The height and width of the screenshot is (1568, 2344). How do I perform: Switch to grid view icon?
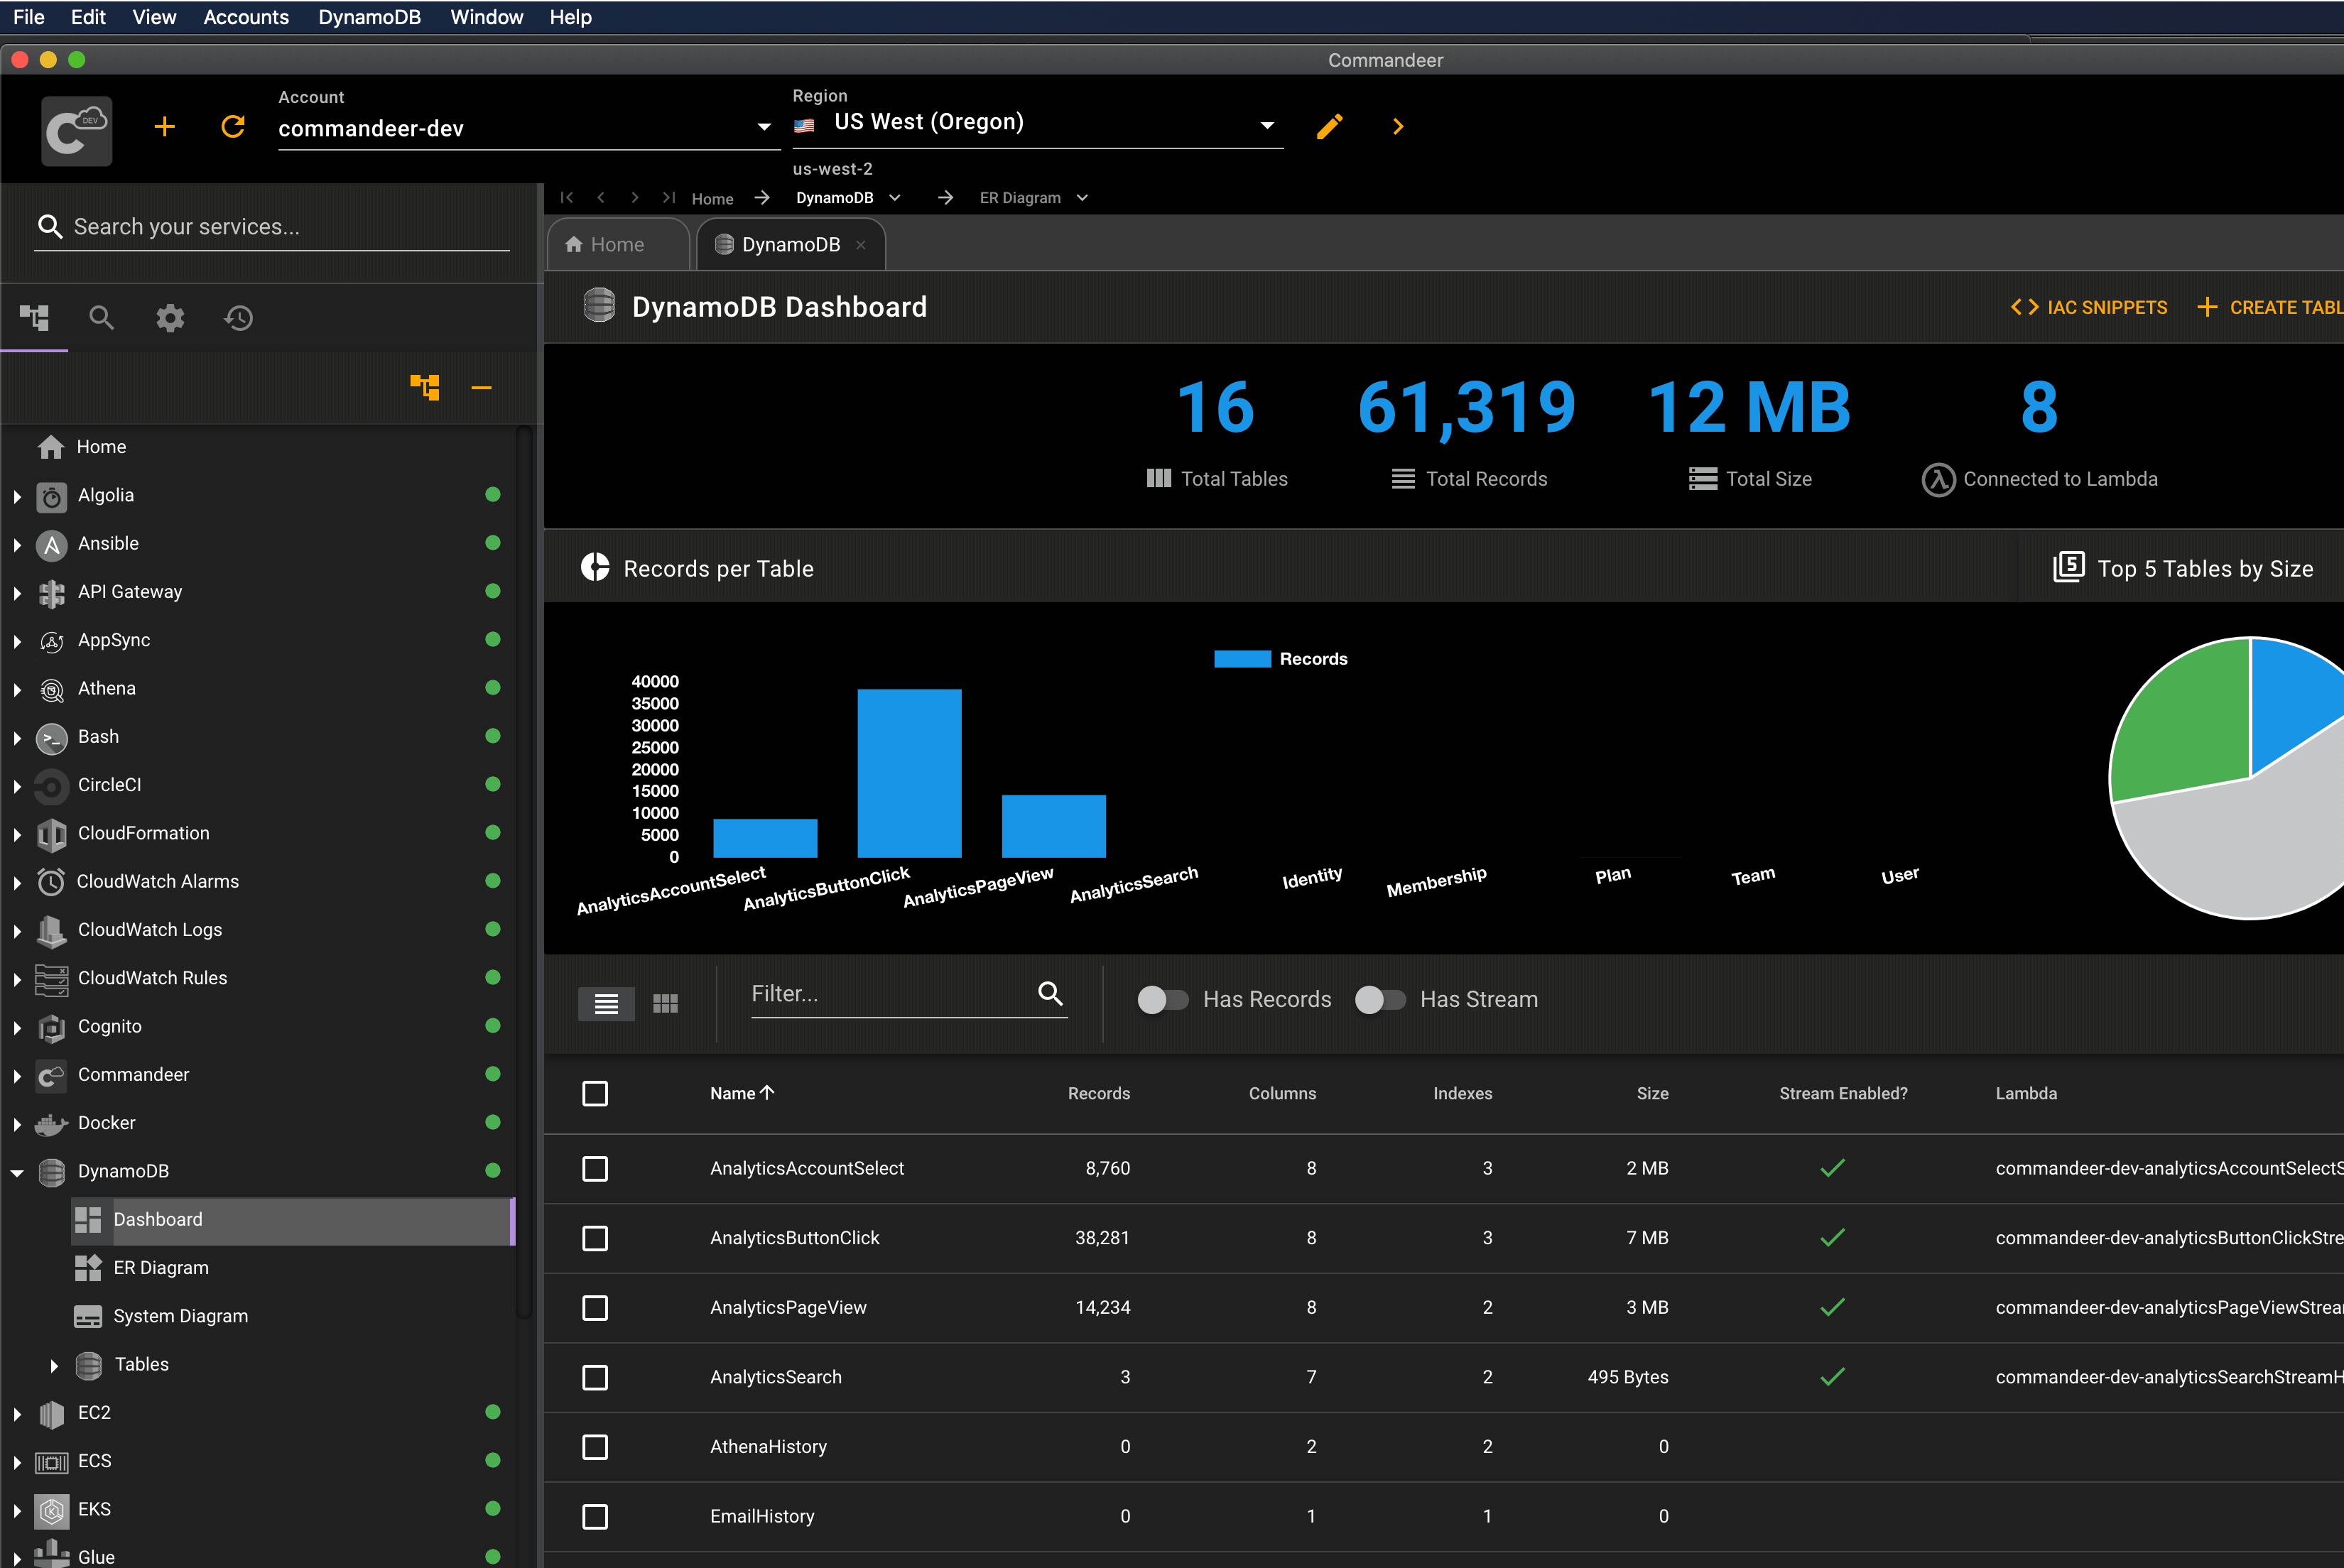coord(665,1003)
